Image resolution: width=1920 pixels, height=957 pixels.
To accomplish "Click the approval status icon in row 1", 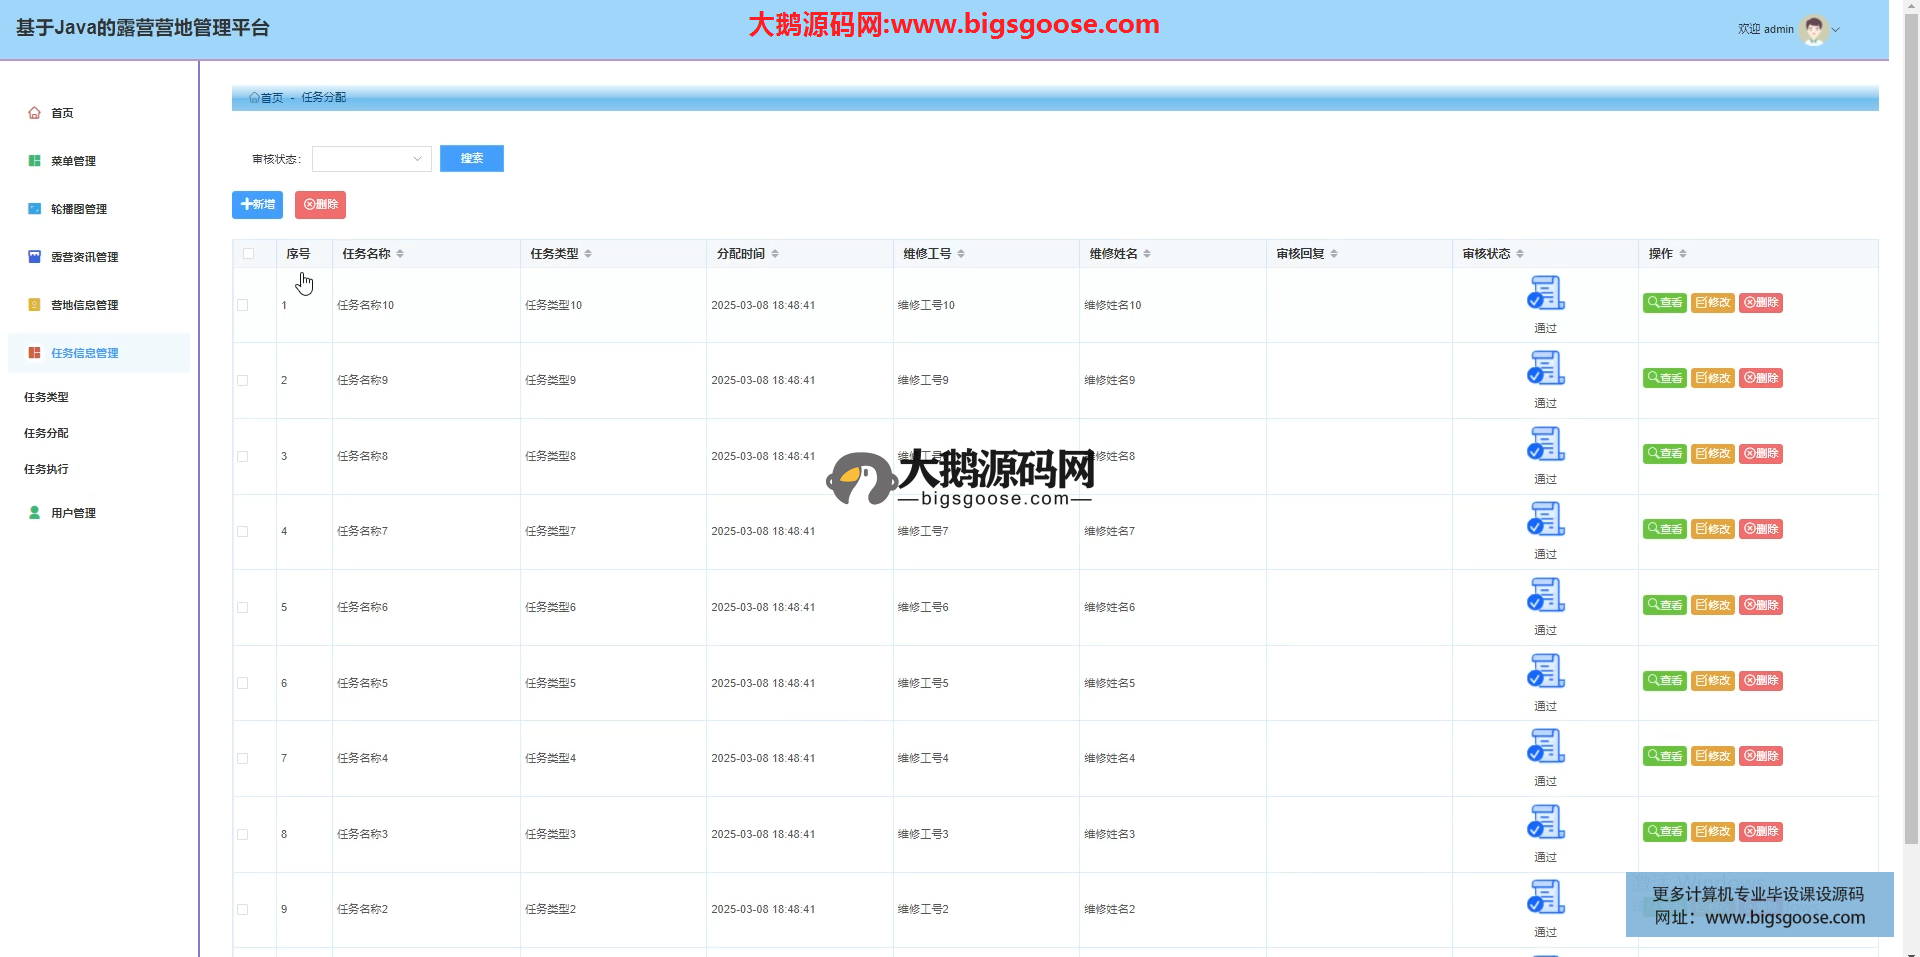I will click(1545, 293).
